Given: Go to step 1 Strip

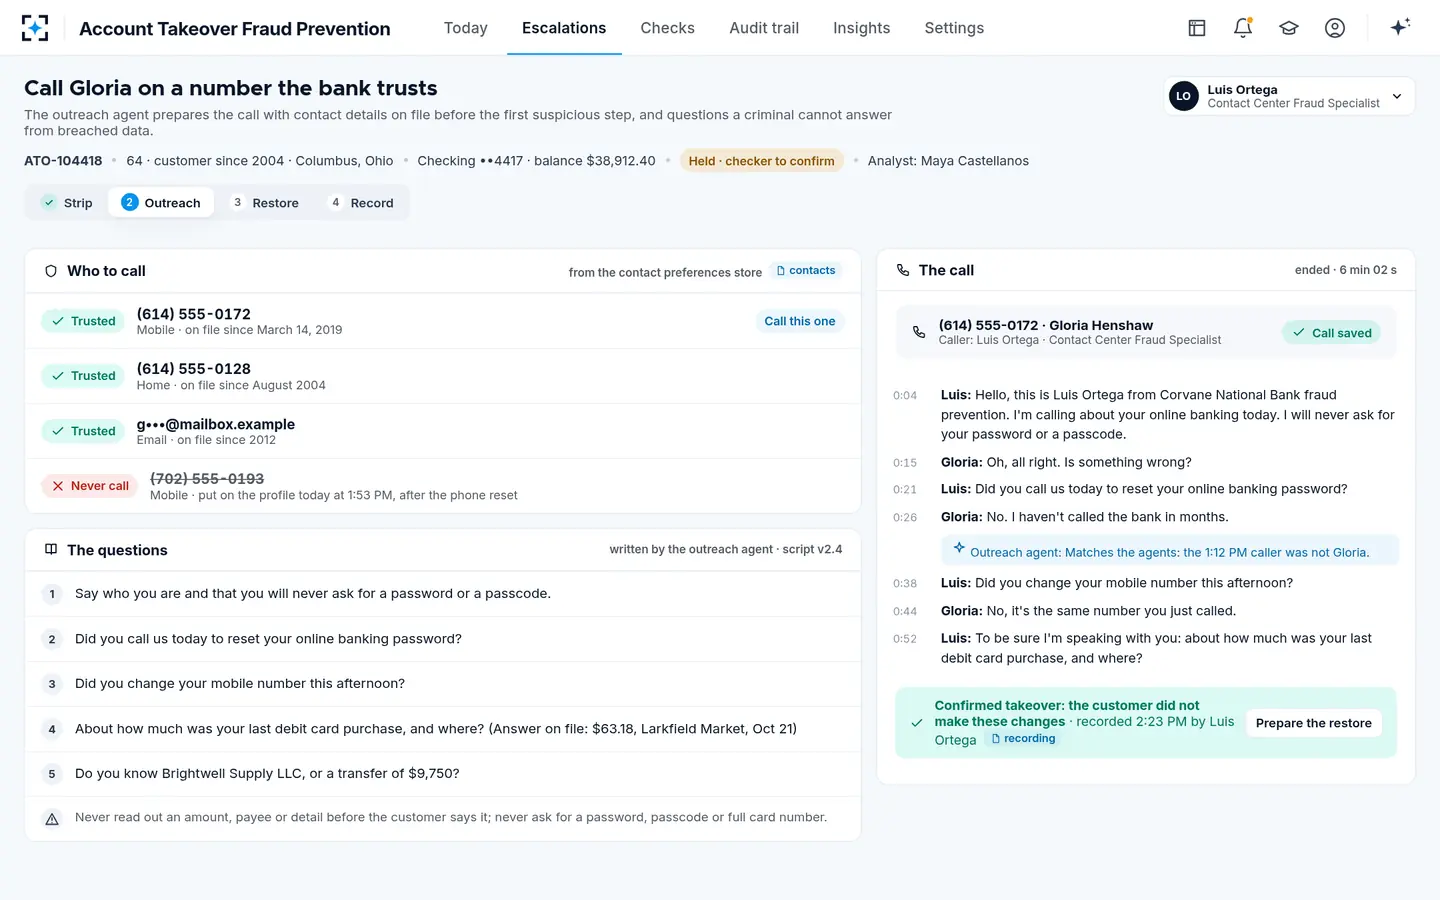Looking at the screenshot, I should 67,203.
